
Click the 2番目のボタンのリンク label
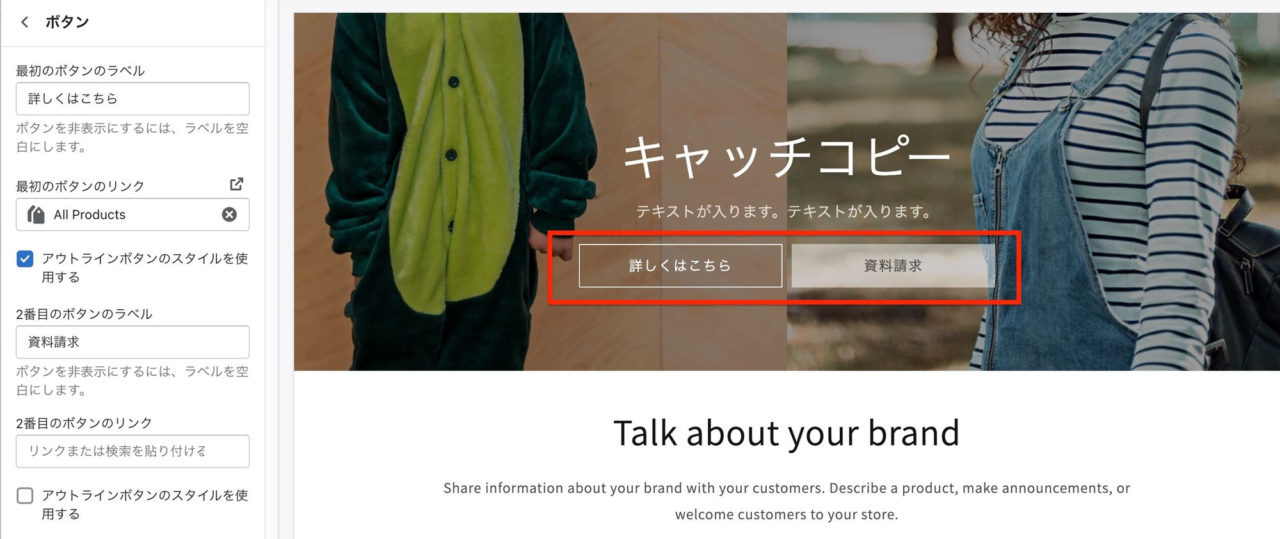(84, 423)
